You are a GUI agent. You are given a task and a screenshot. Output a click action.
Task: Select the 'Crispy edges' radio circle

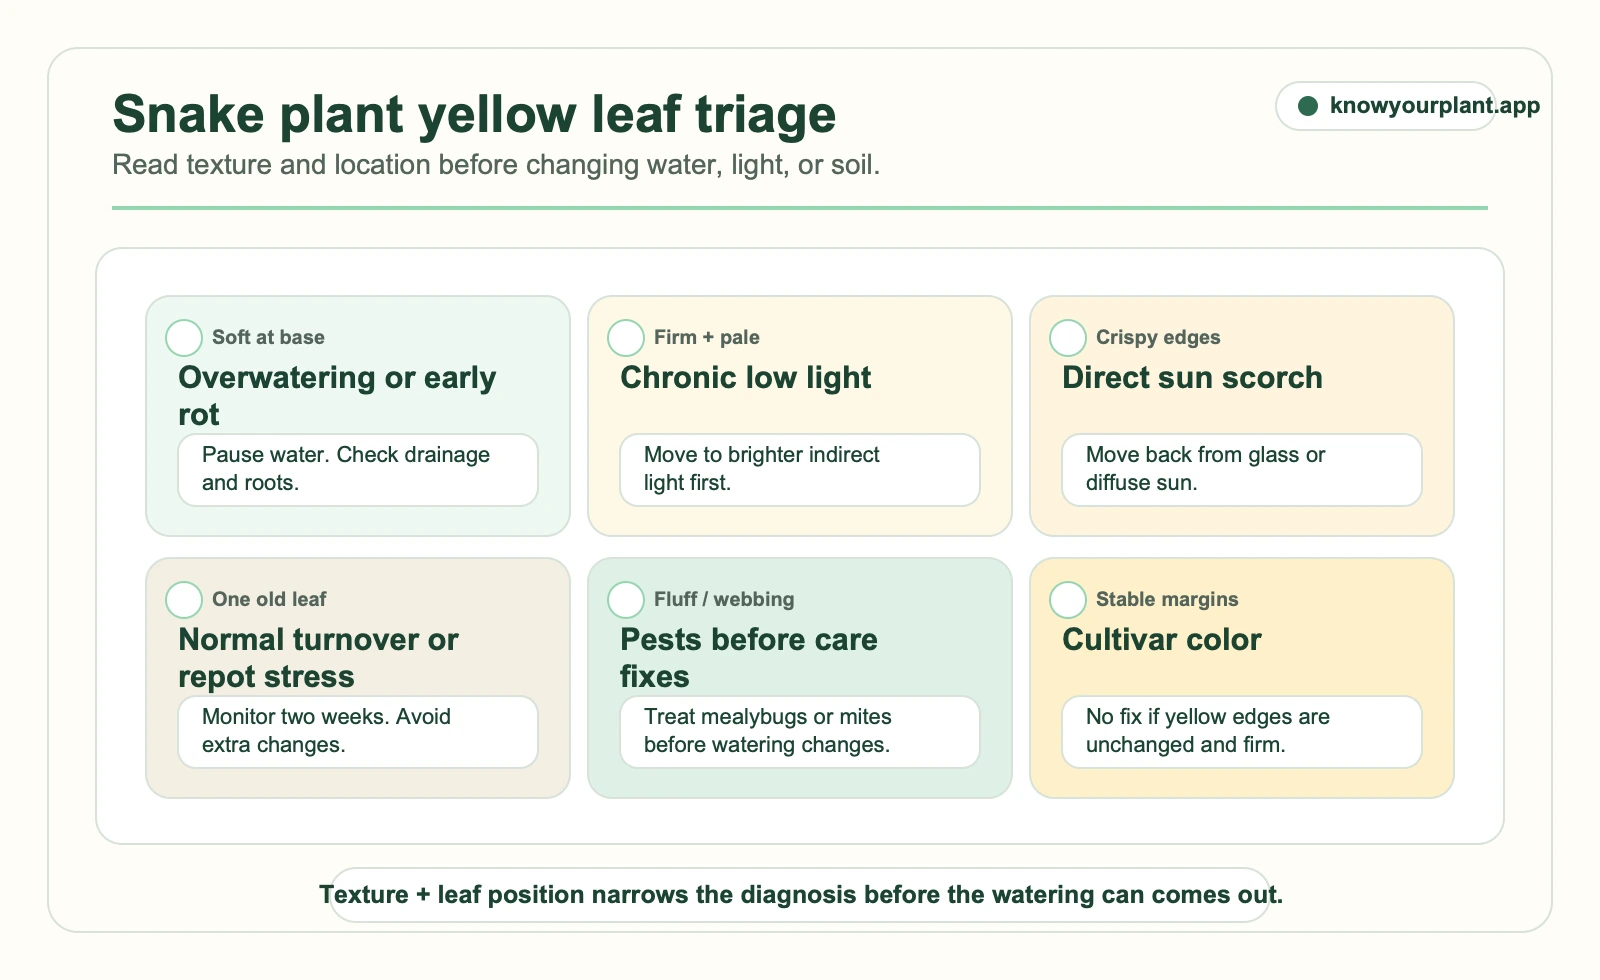click(x=1068, y=338)
